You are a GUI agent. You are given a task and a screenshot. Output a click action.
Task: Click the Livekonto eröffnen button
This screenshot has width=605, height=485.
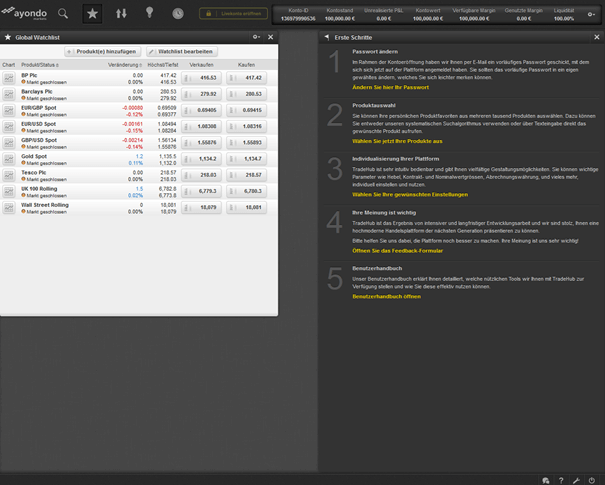point(233,14)
